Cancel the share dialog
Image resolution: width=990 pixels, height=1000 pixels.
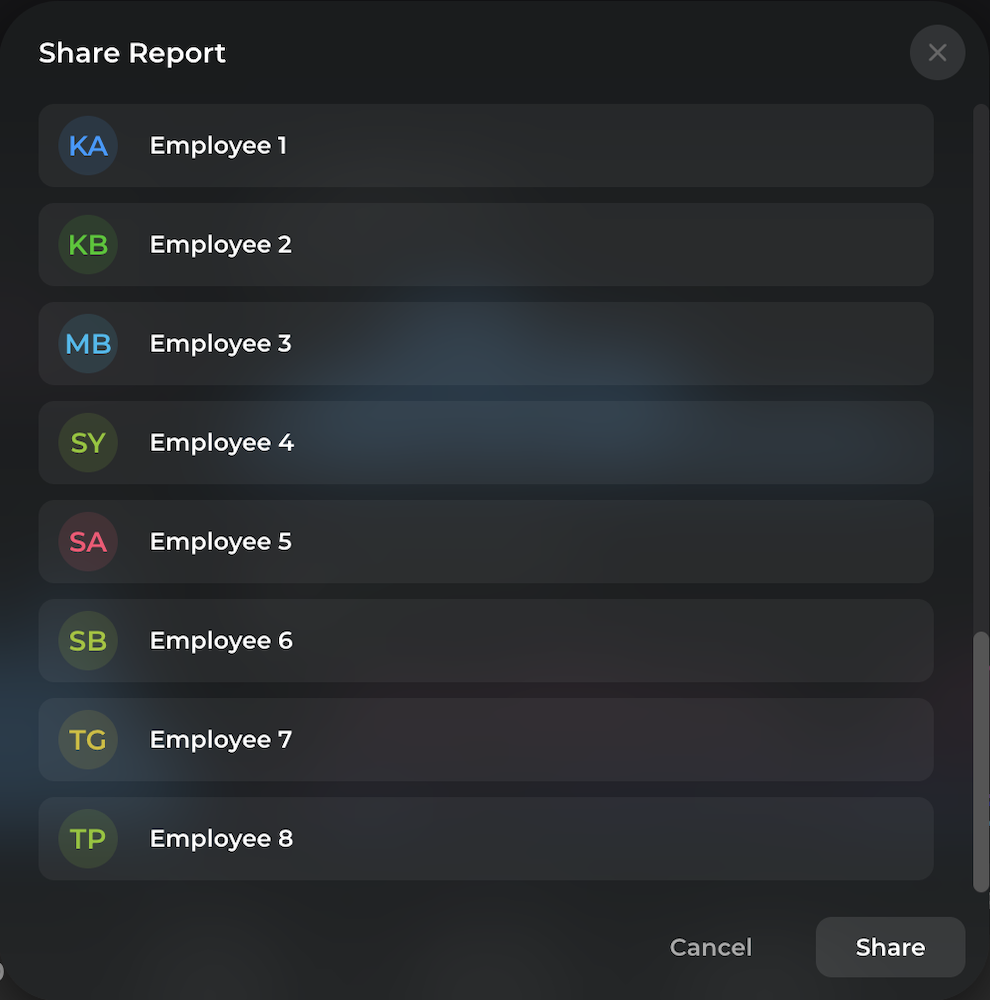click(710, 947)
